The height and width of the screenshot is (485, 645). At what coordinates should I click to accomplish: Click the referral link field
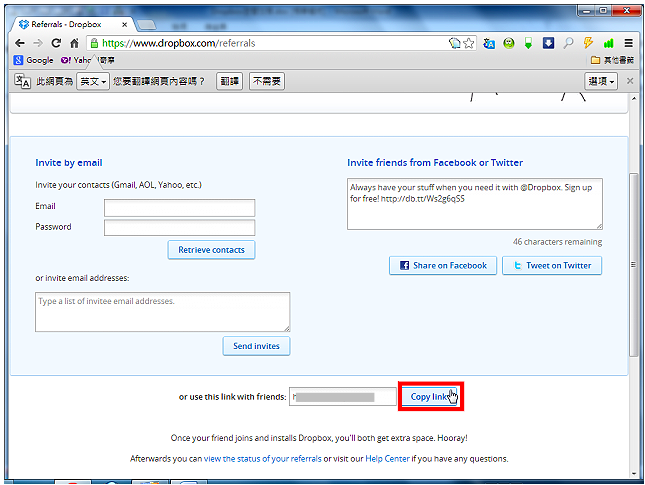pos(343,397)
